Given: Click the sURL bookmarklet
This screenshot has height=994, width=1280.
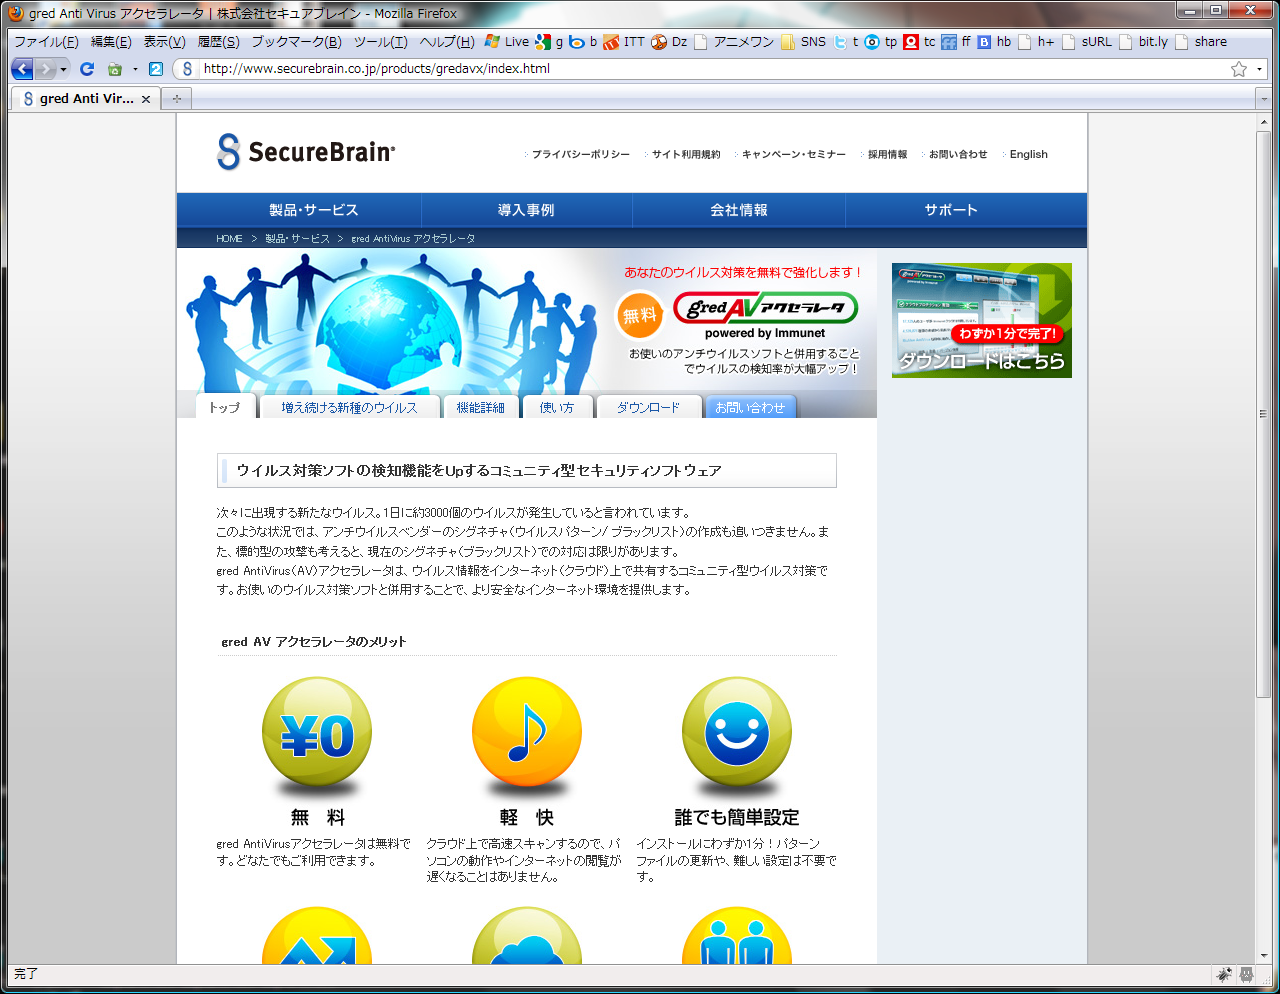Looking at the screenshot, I should pos(1087,42).
